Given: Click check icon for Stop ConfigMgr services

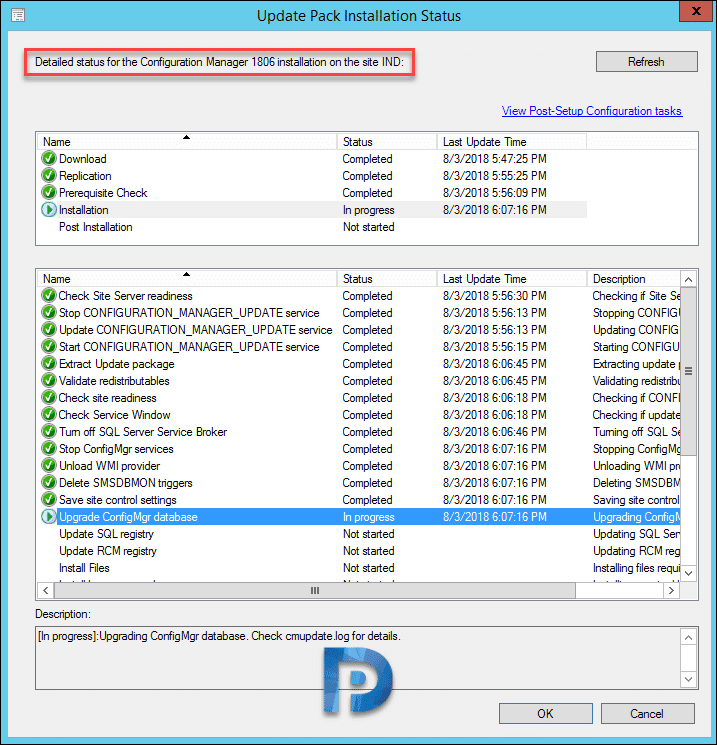Looking at the screenshot, I should (48, 449).
